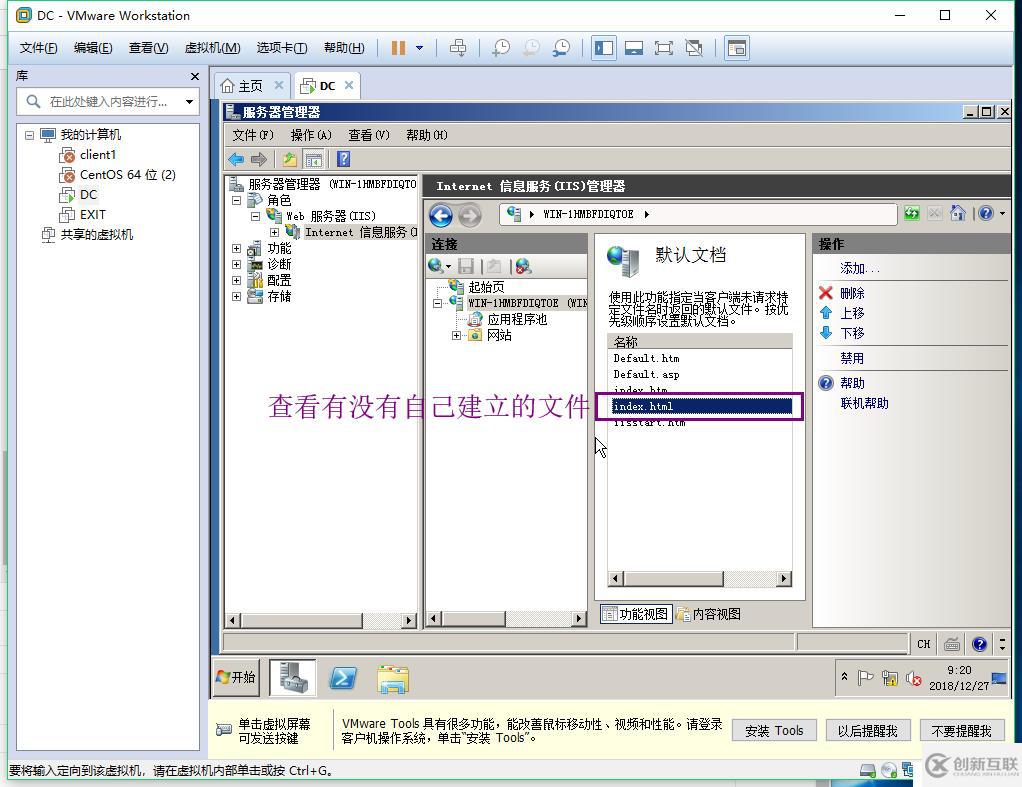Open the Server Manager help toolbar icon
The height and width of the screenshot is (787, 1022).
[343, 159]
